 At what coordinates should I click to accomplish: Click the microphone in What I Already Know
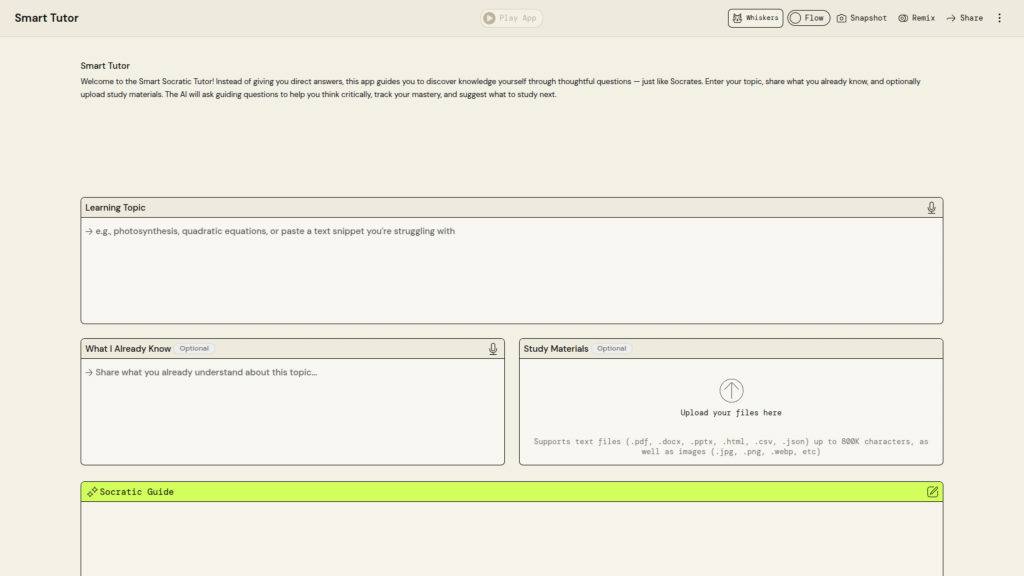(x=493, y=349)
